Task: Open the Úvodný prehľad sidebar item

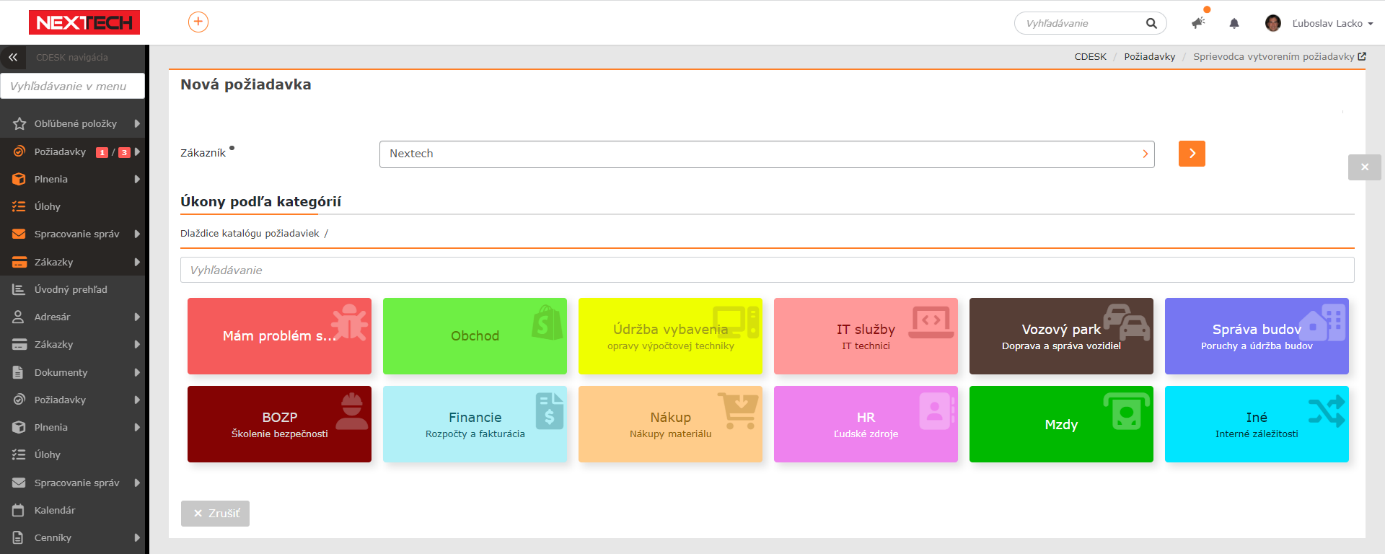Action: pos(70,289)
